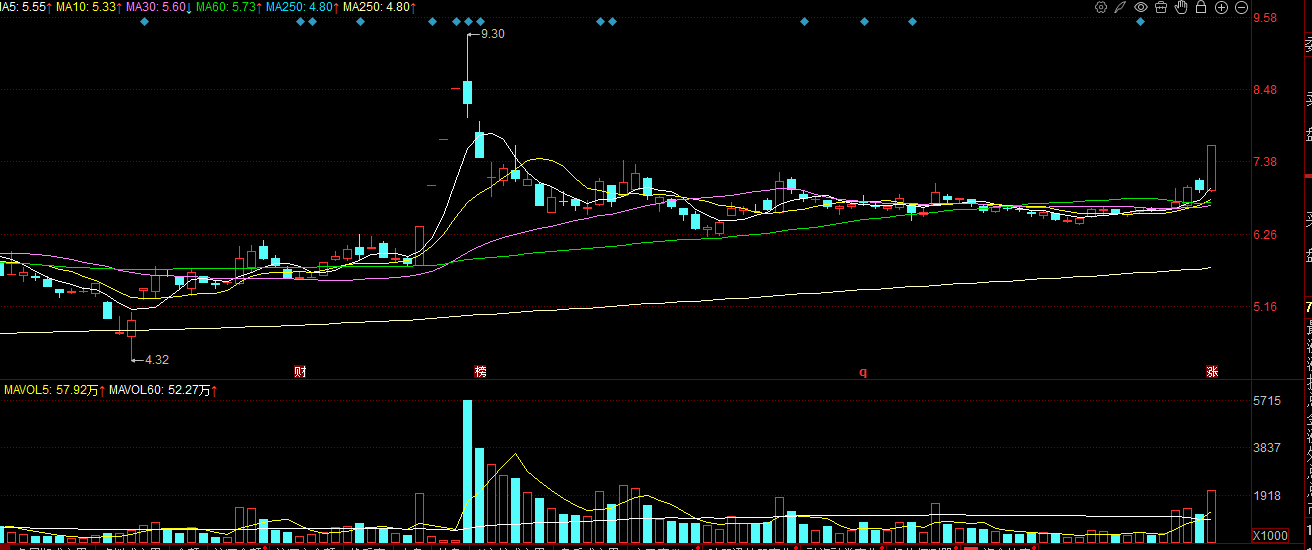Click the MAVOL60 volume indicator label
Screen dimensions: 1312x550
pos(164,390)
